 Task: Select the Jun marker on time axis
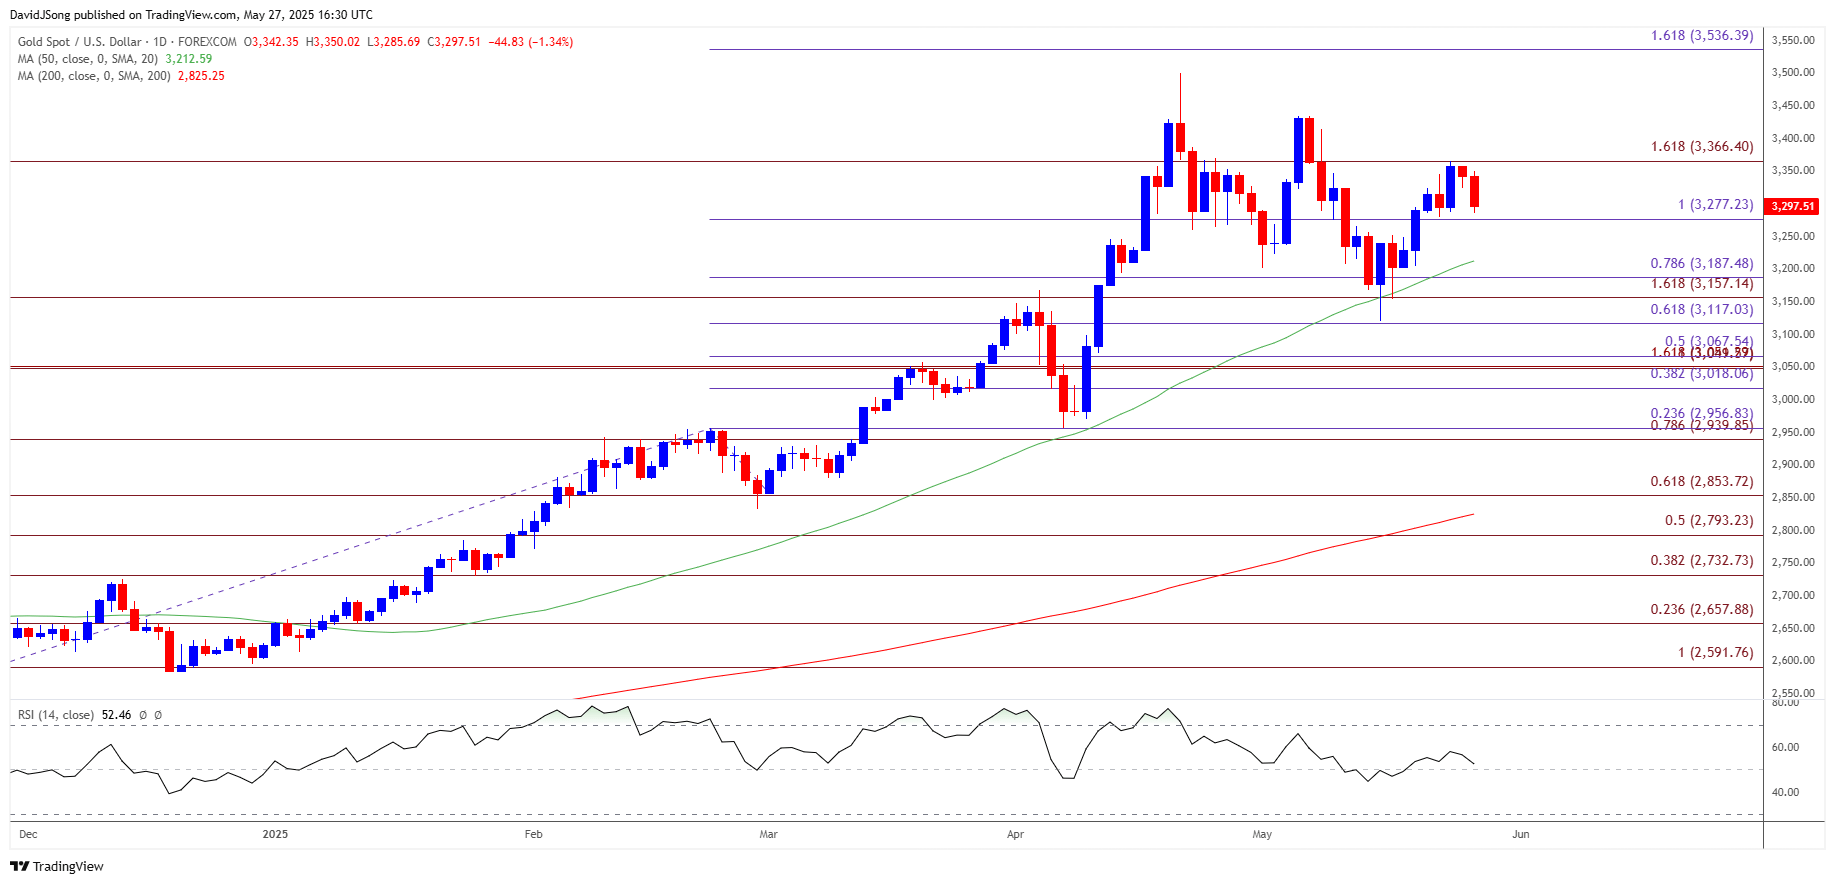1520,834
